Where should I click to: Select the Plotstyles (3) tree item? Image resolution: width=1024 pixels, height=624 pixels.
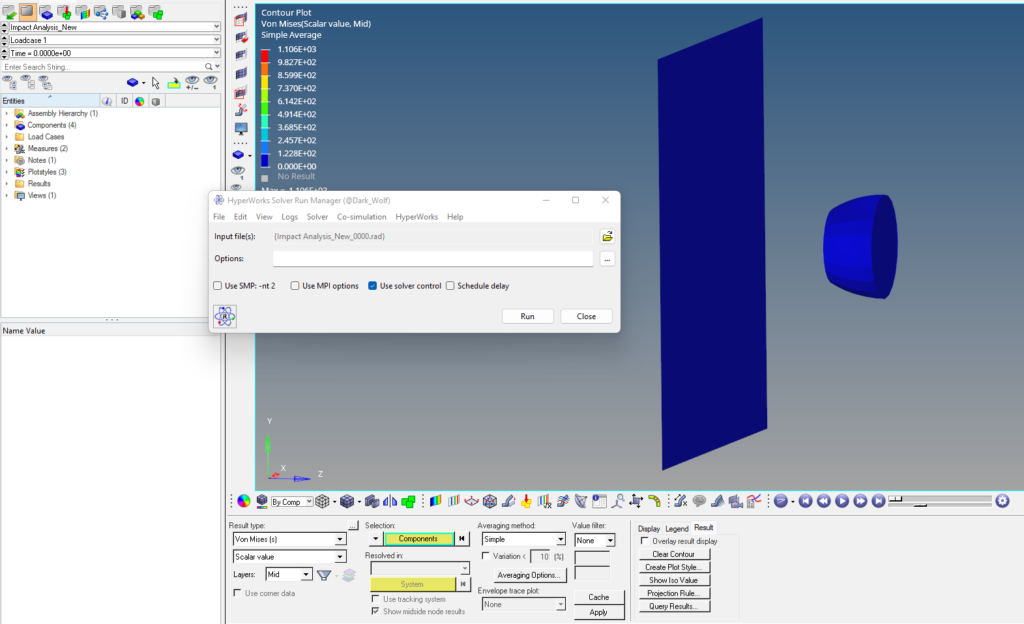[x=47, y=172]
